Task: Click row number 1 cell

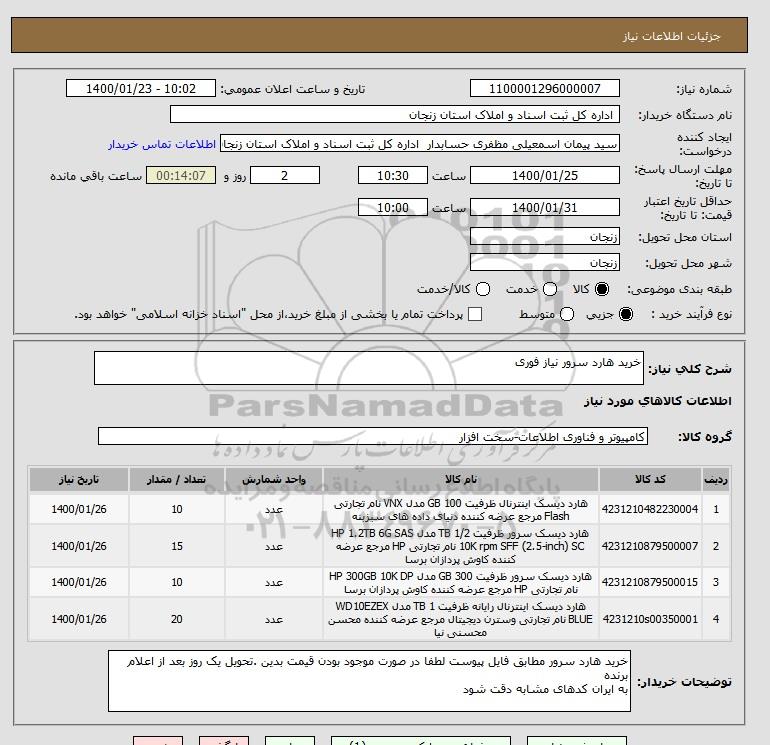Action: click(716, 509)
